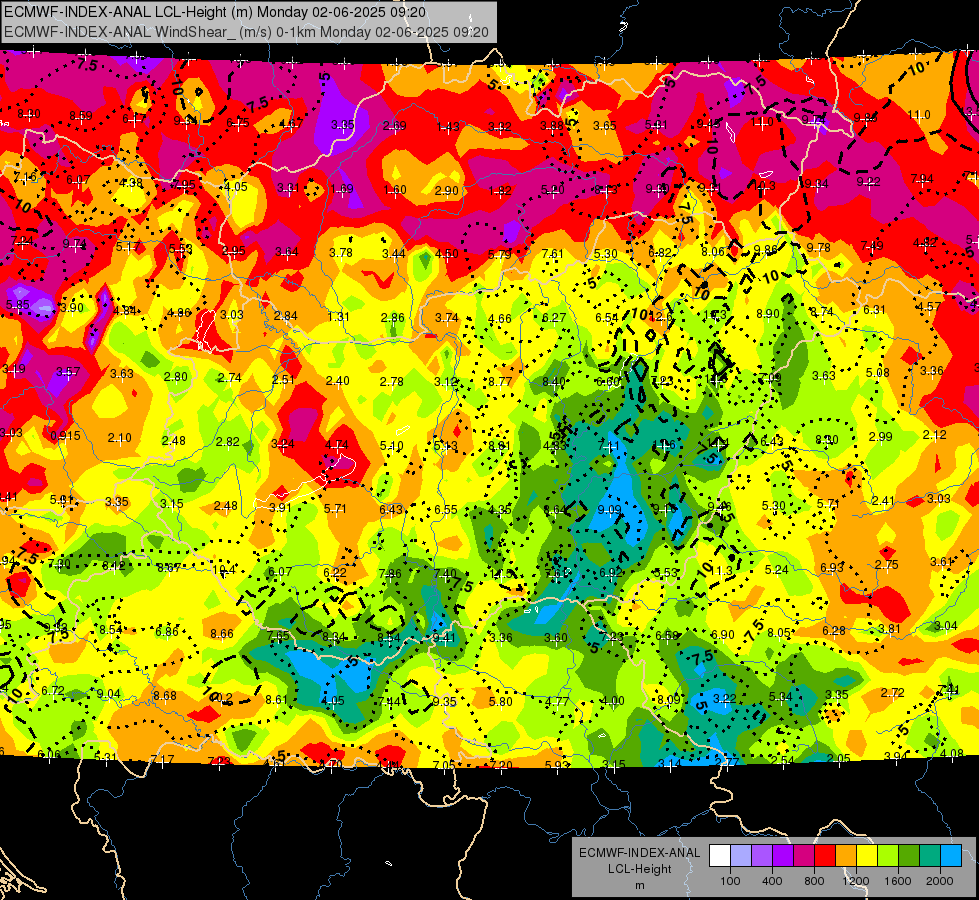Click the wind shear value 6.22
The width and height of the screenshot is (979, 900).
tap(335, 572)
